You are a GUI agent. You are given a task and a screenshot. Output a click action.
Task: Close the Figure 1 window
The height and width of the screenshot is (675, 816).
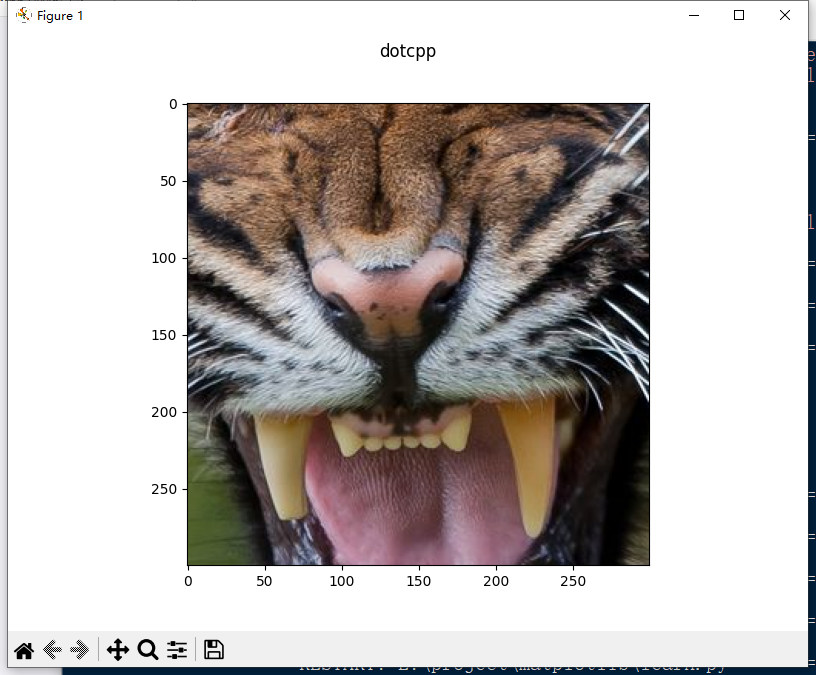pos(785,15)
